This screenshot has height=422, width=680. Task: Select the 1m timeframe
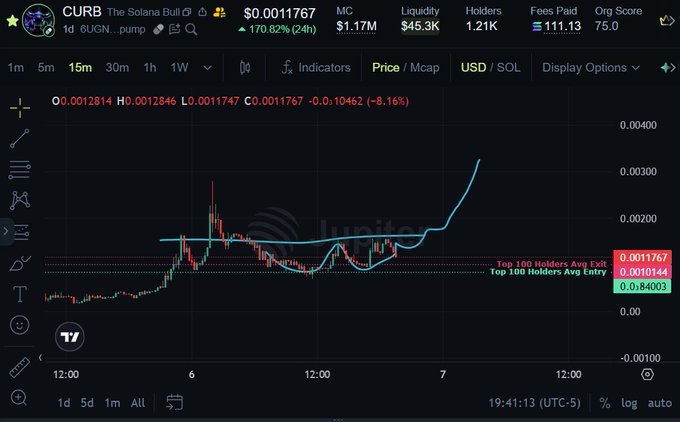coord(16,68)
